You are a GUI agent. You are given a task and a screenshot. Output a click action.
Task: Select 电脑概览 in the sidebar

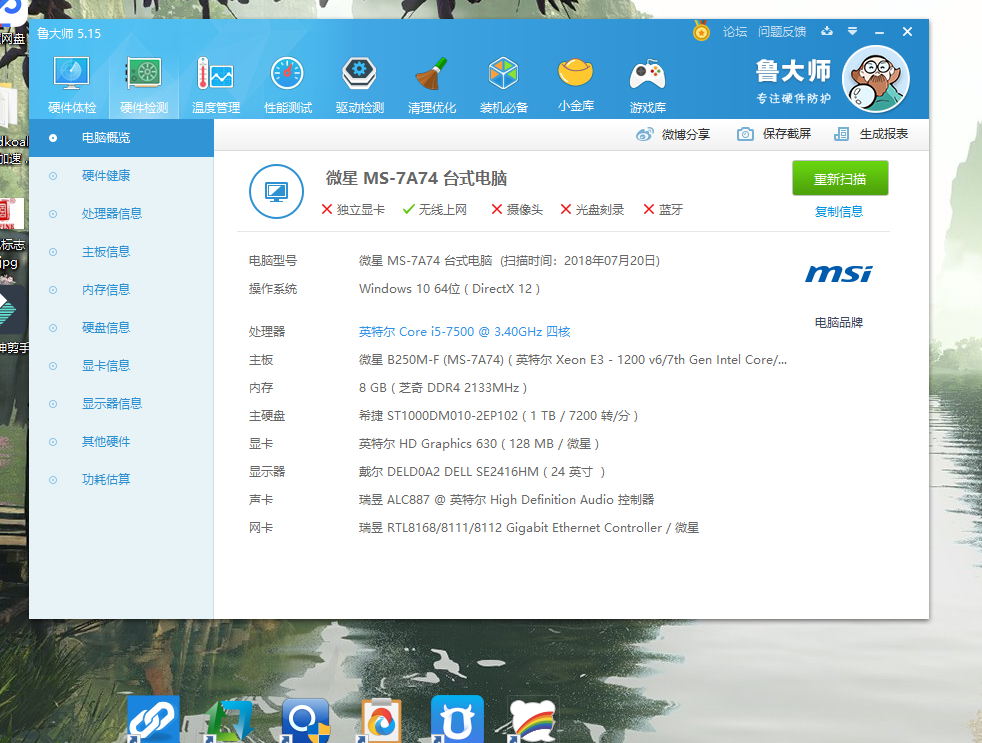coord(121,138)
